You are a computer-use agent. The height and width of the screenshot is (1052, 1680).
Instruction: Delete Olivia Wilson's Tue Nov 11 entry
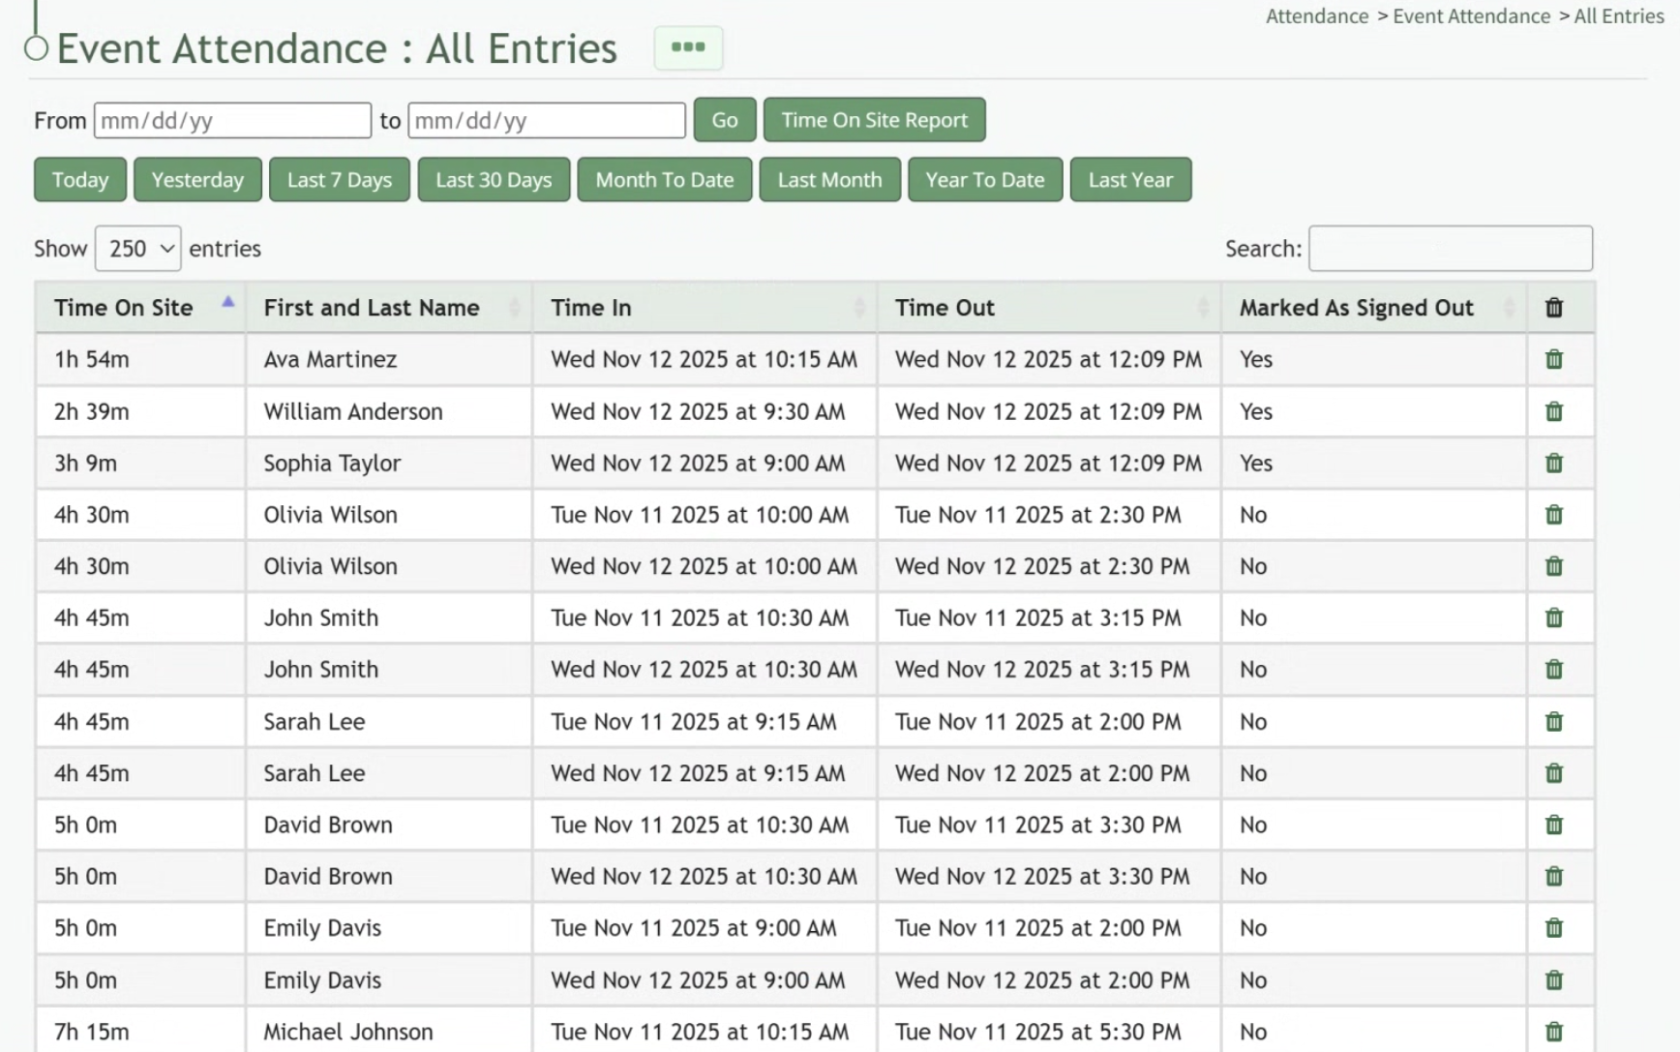[x=1553, y=514]
